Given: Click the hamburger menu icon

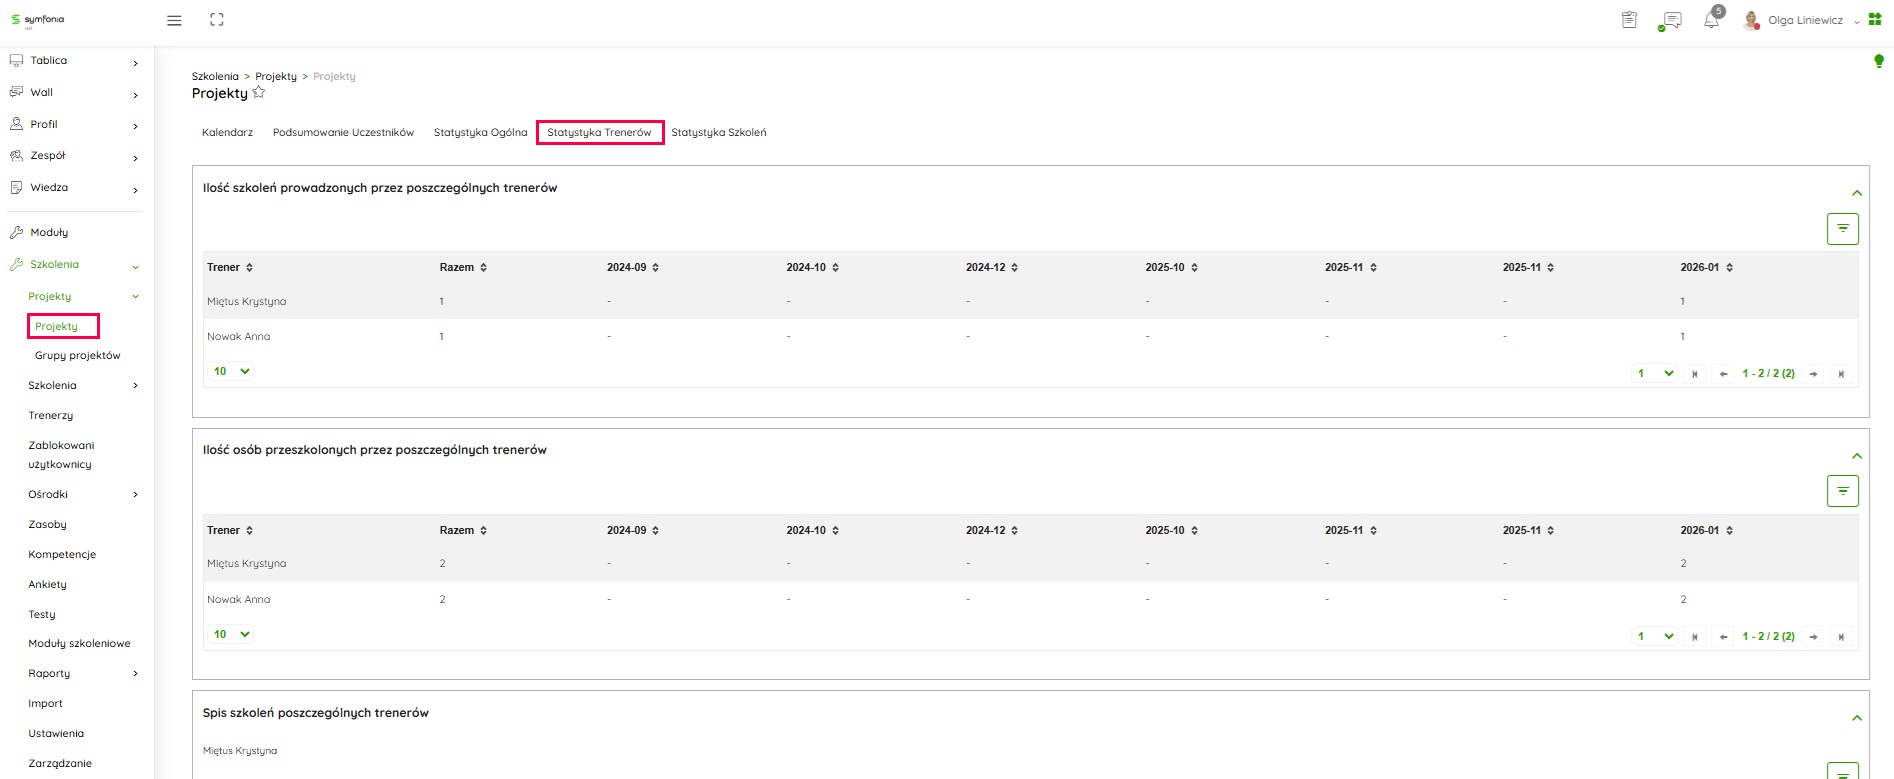Looking at the screenshot, I should pos(174,20).
